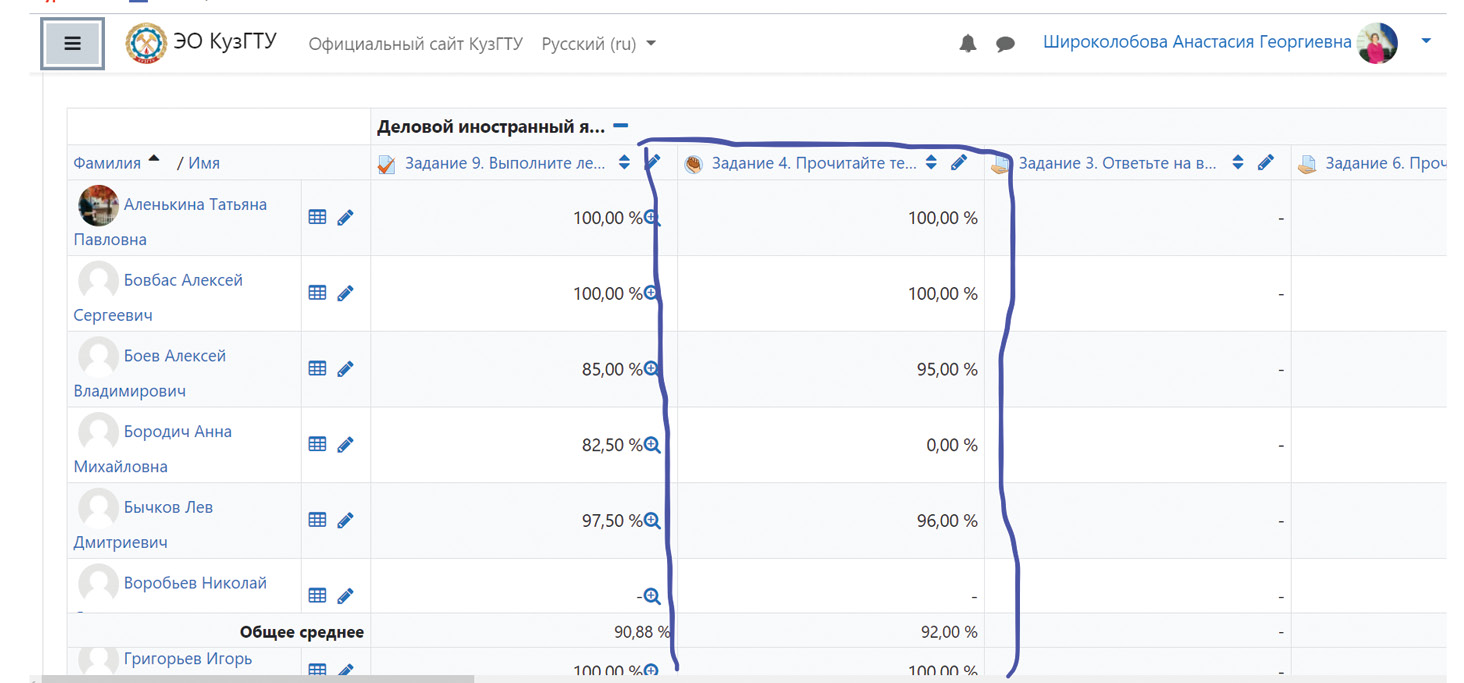Edit Задание 3 column with pencil icon

tap(1265, 163)
